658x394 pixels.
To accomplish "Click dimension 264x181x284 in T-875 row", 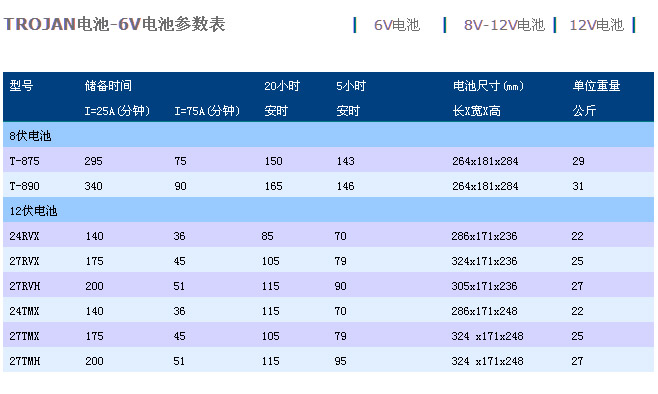I will (x=486, y=161).
